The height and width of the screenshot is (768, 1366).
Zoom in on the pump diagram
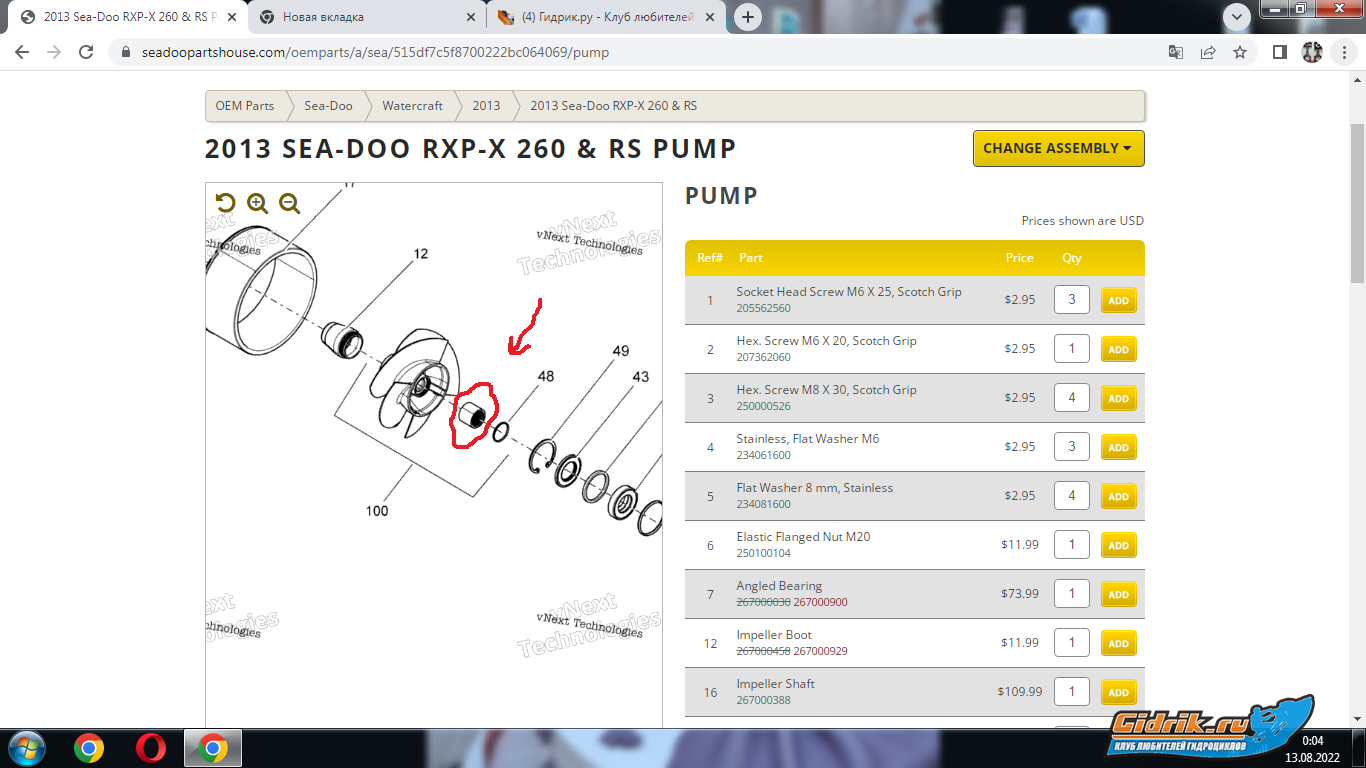pyautogui.click(x=257, y=204)
